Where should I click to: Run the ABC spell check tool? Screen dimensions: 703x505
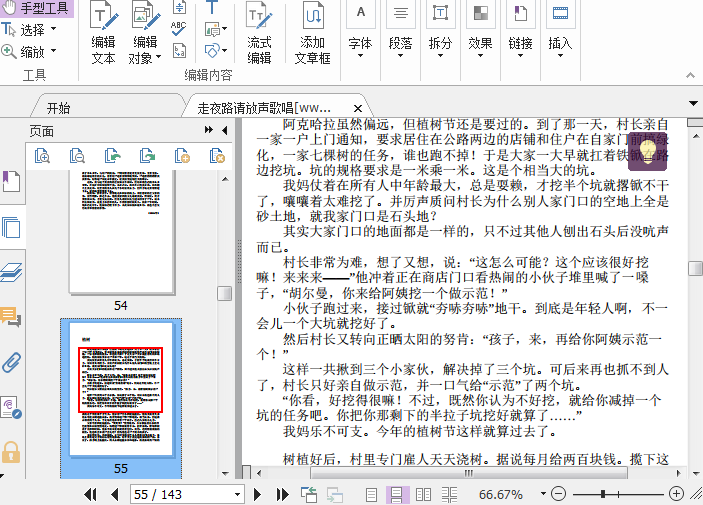click(x=179, y=29)
